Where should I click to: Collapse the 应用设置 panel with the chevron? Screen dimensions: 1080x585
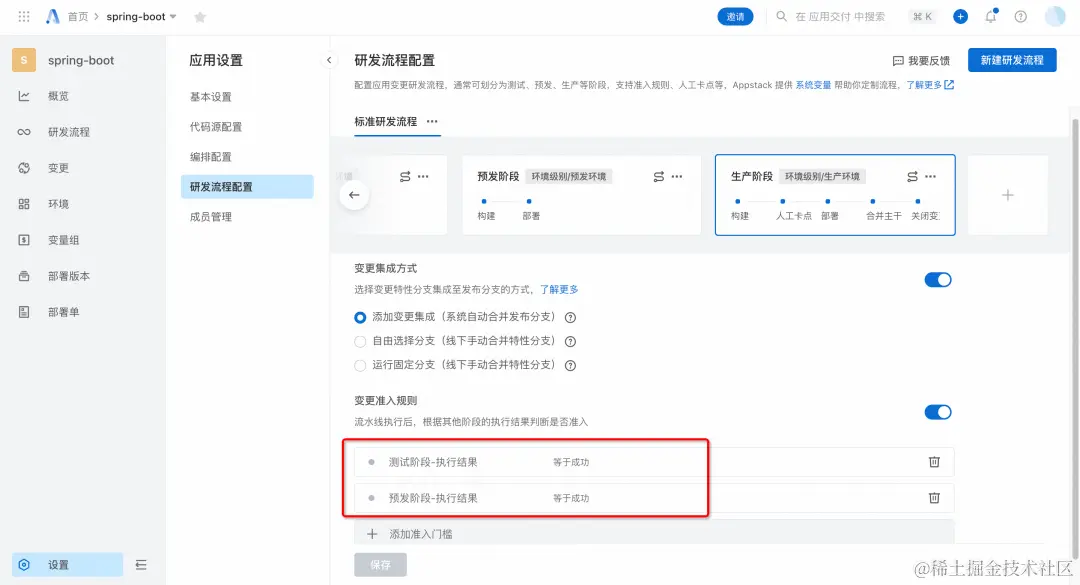tap(329, 59)
